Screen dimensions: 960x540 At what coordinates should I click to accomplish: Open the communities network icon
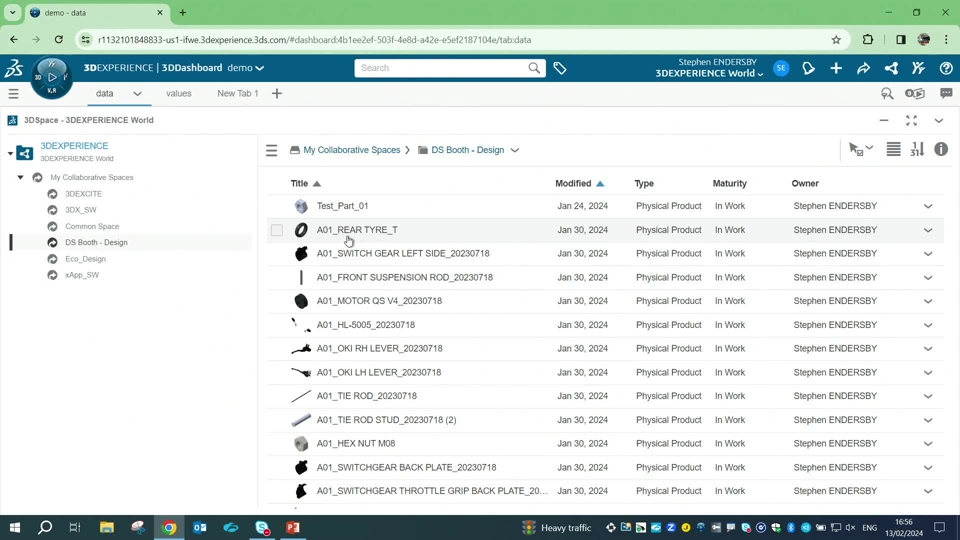click(891, 68)
